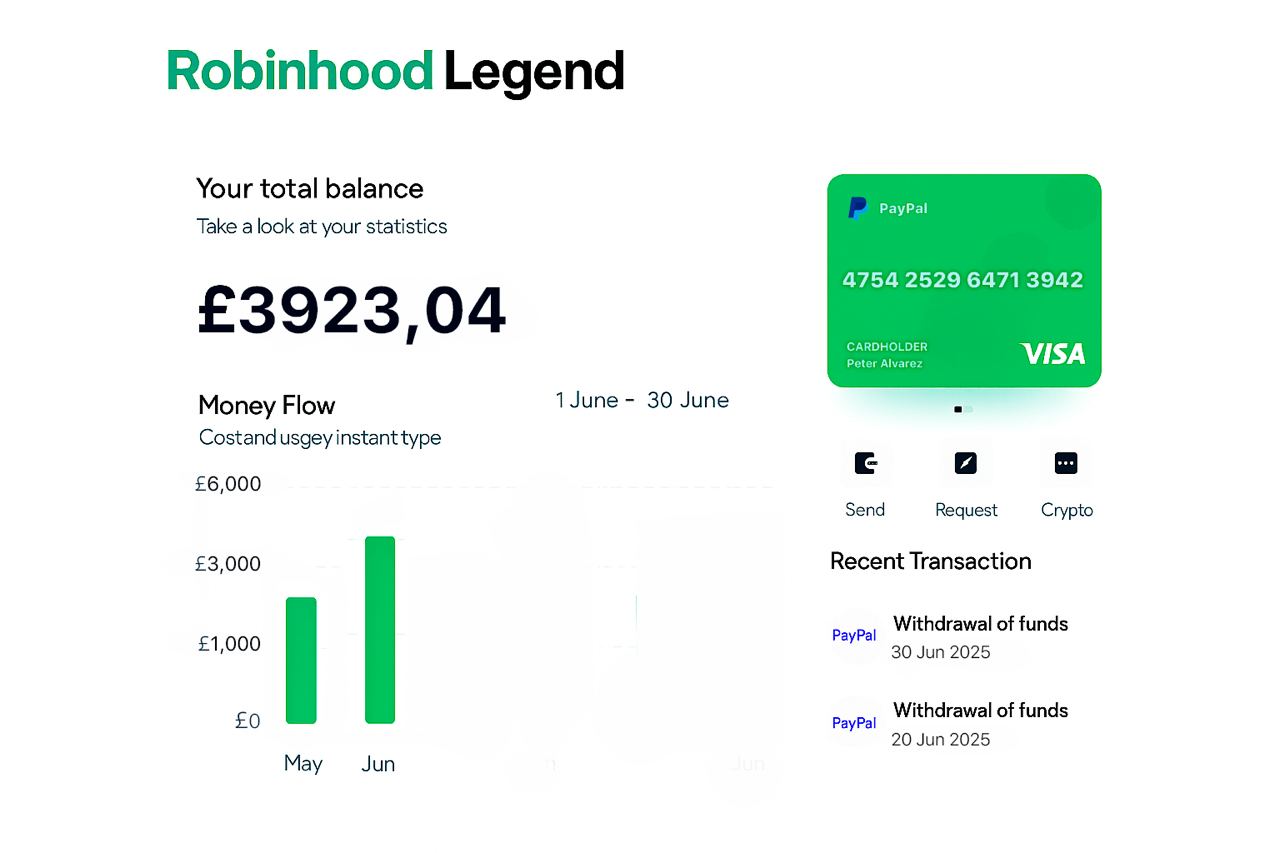The width and height of the screenshot is (1280, 853).
Task: Click PayPal icon for 20 Jun withdrawal
Action: click(854, 723)
